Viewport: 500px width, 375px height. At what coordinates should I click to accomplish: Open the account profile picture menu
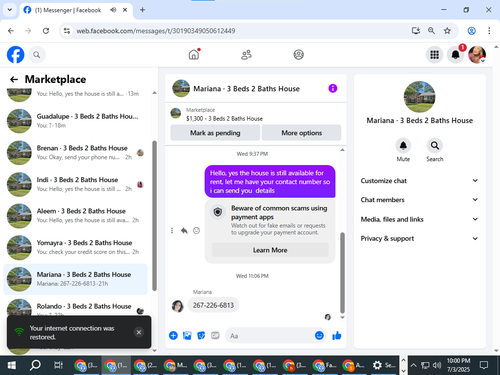477,55
